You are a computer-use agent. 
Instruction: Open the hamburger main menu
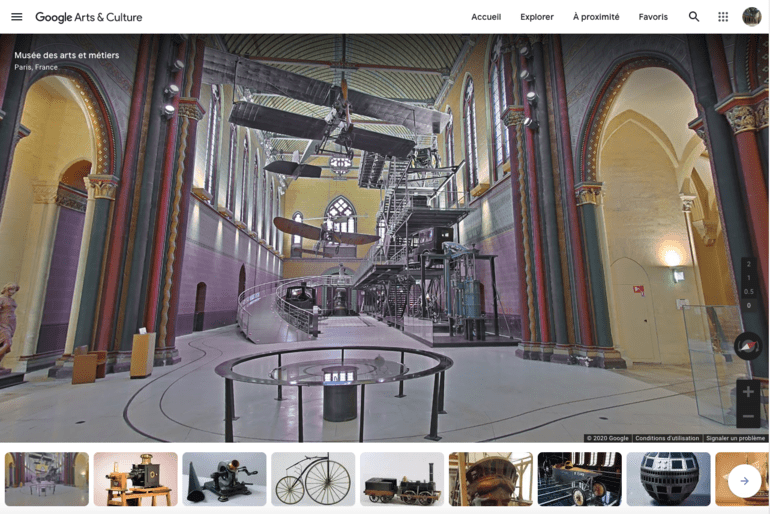[16, 17]
